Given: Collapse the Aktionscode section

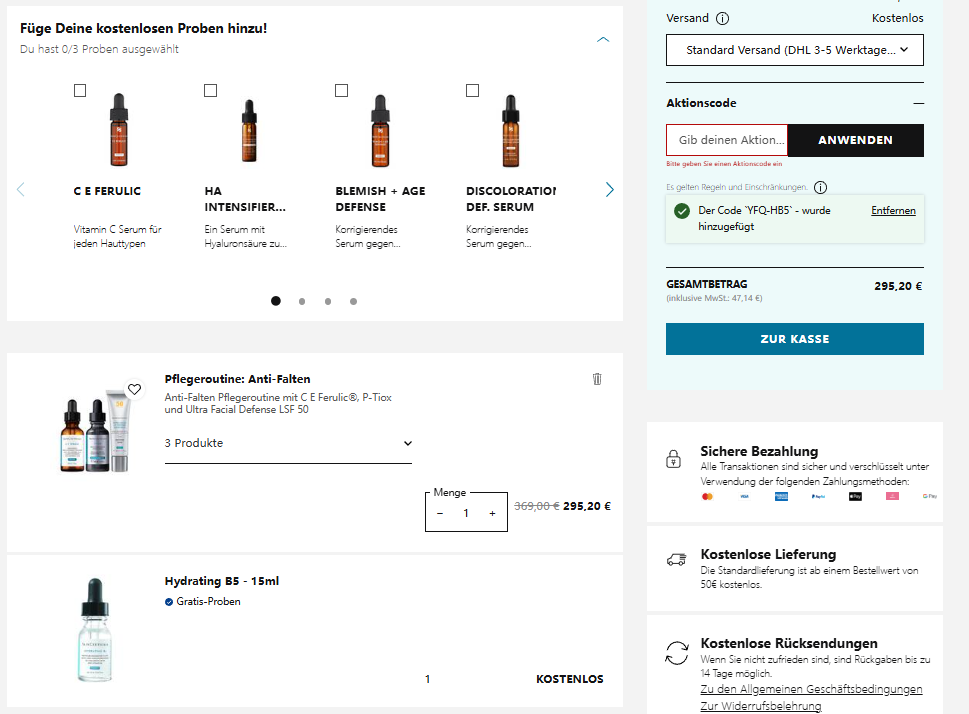Looking at the screenshot, I should [918, 103].
